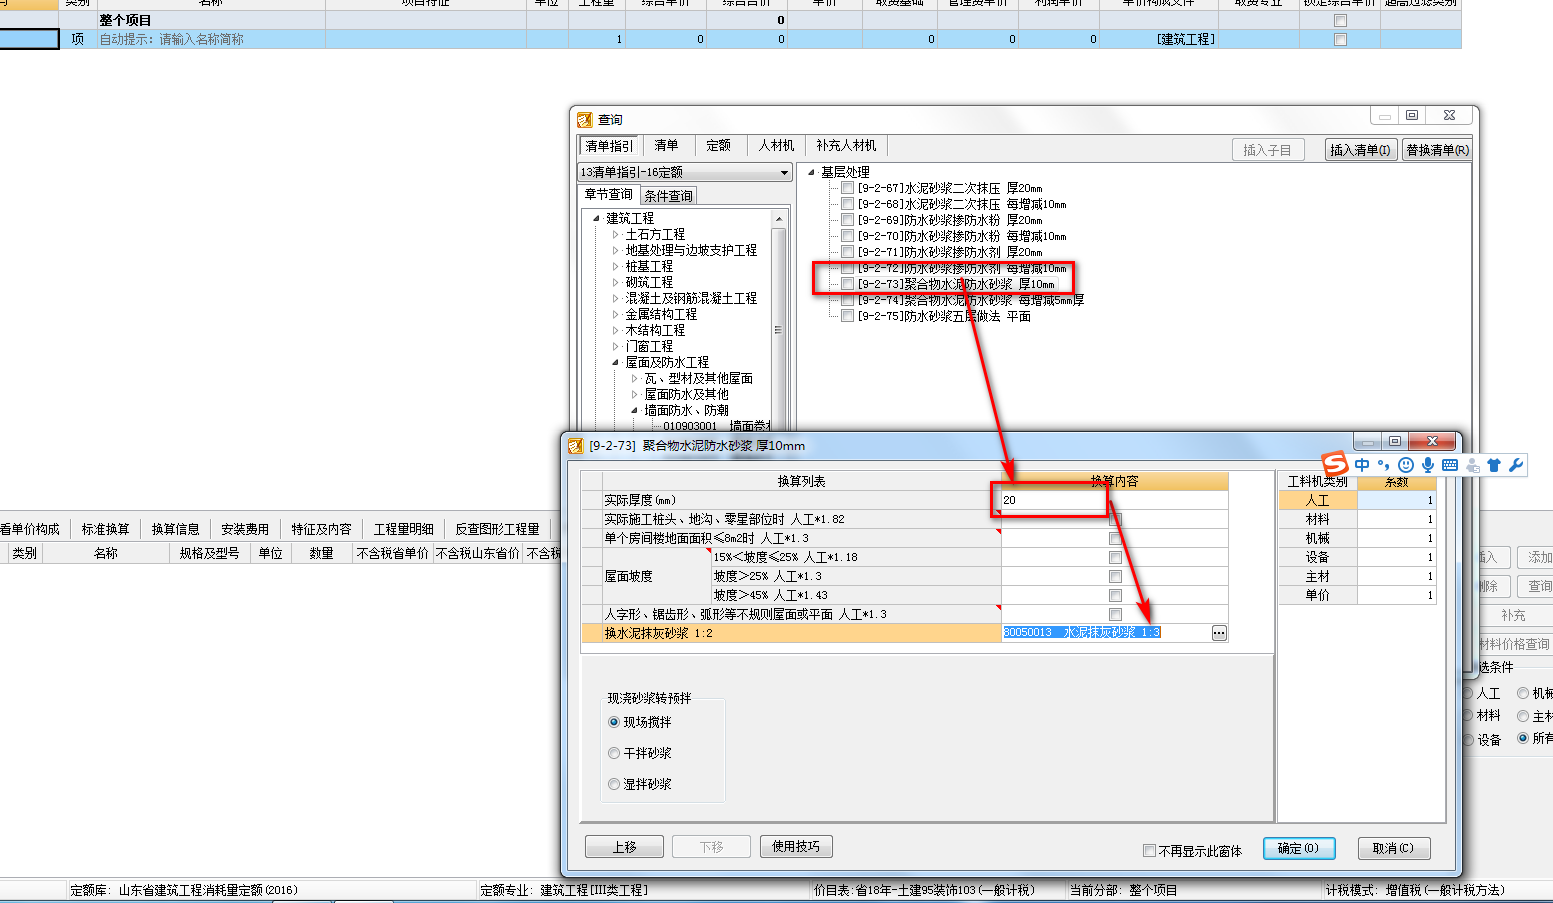Click the 使用技巧 button

tap(796, 847)
